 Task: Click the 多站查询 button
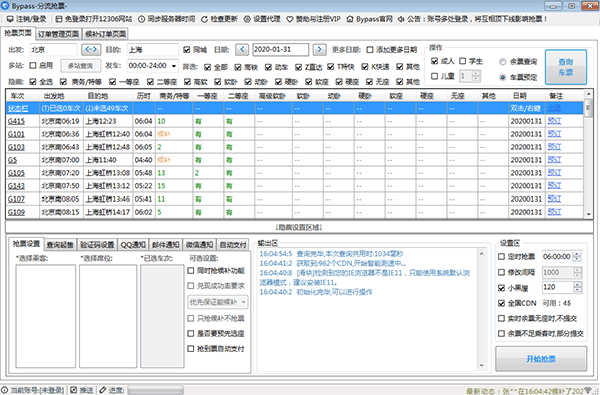[x=80, y=66]
